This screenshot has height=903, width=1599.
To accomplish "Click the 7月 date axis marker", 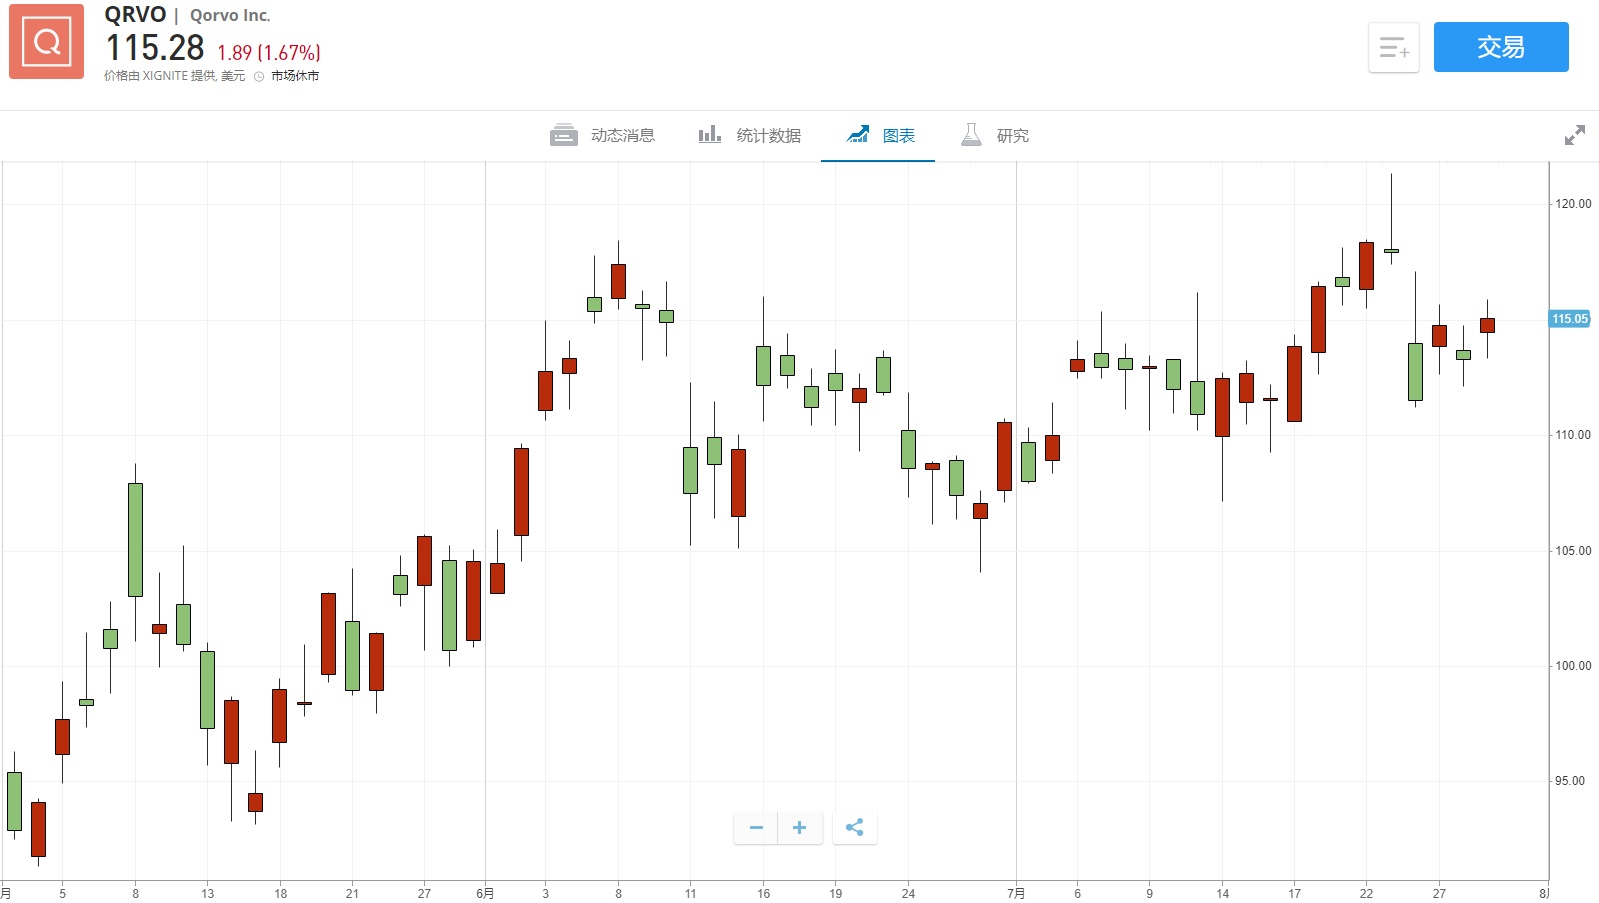I will point(1016,893).
